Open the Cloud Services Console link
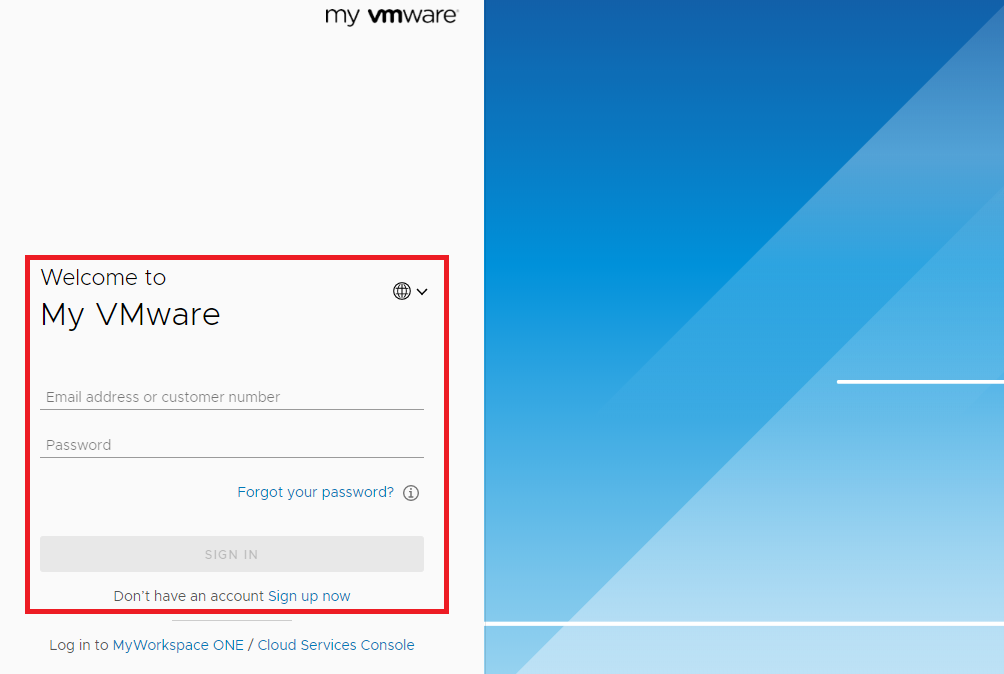The width and height of the screenshot is (1004, 674). (336, 645)
